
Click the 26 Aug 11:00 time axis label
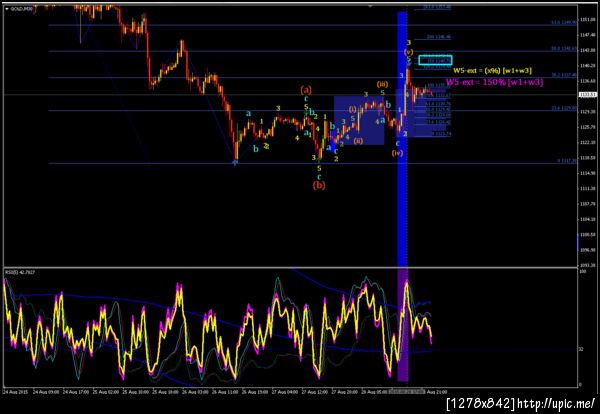pos(225,392)
